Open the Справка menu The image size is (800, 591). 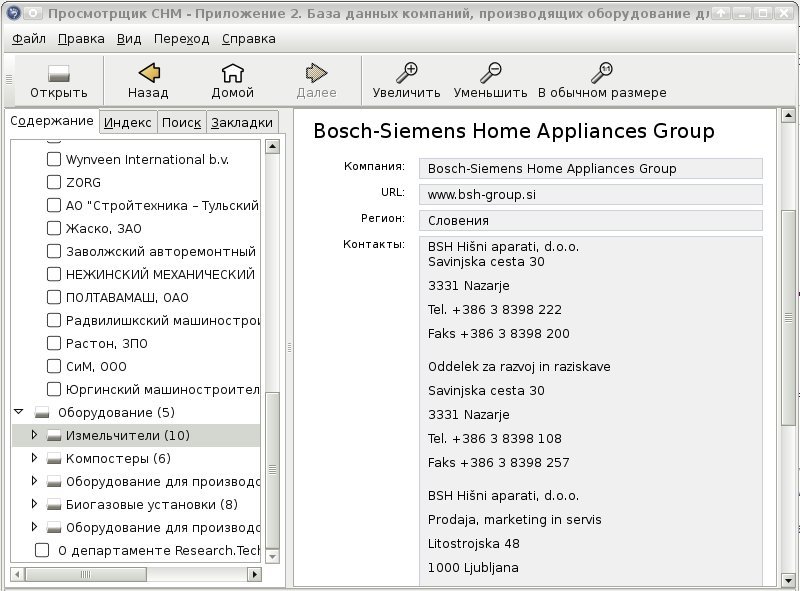pyautogui.click(x=248, y=39)
